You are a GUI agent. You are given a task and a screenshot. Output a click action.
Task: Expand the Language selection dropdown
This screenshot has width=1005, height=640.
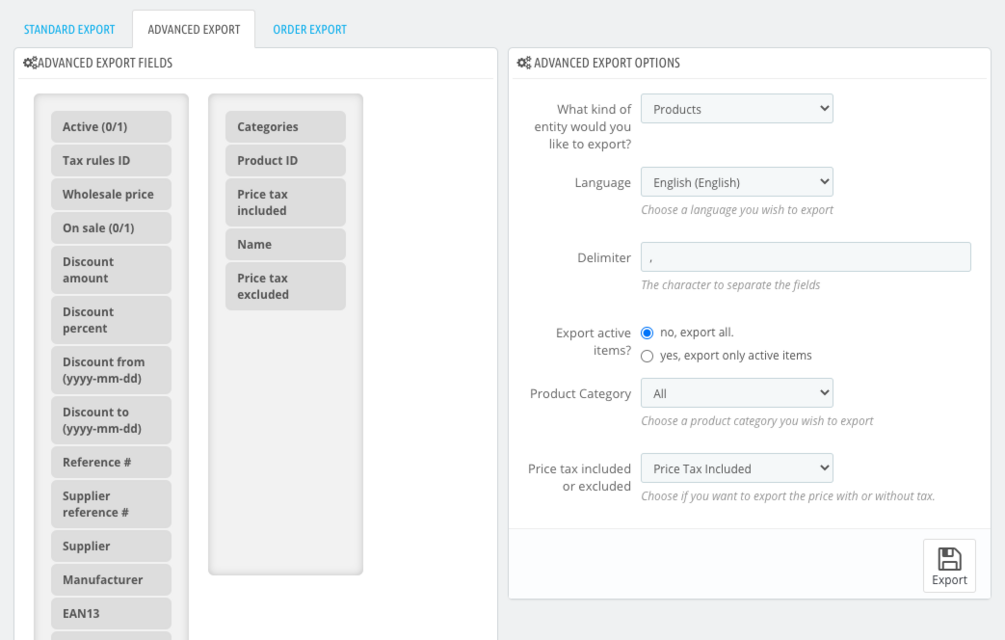[x=736, y=182]
